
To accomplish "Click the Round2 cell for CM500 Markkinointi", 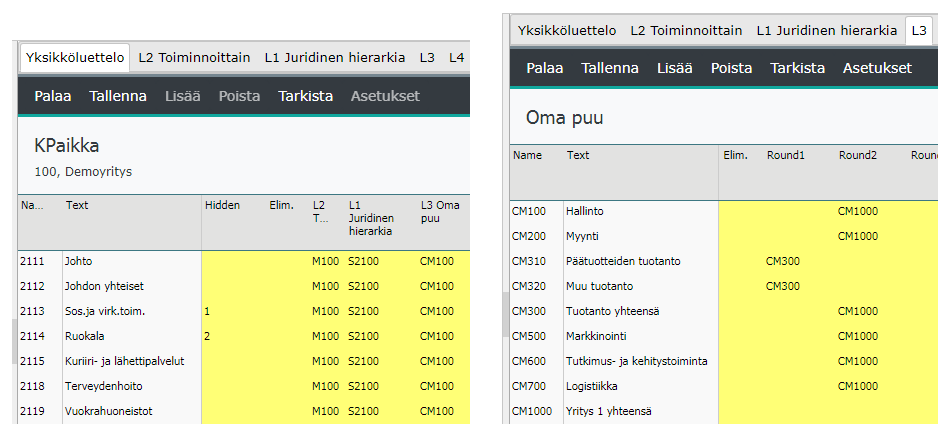I will [x=858, y=336].
